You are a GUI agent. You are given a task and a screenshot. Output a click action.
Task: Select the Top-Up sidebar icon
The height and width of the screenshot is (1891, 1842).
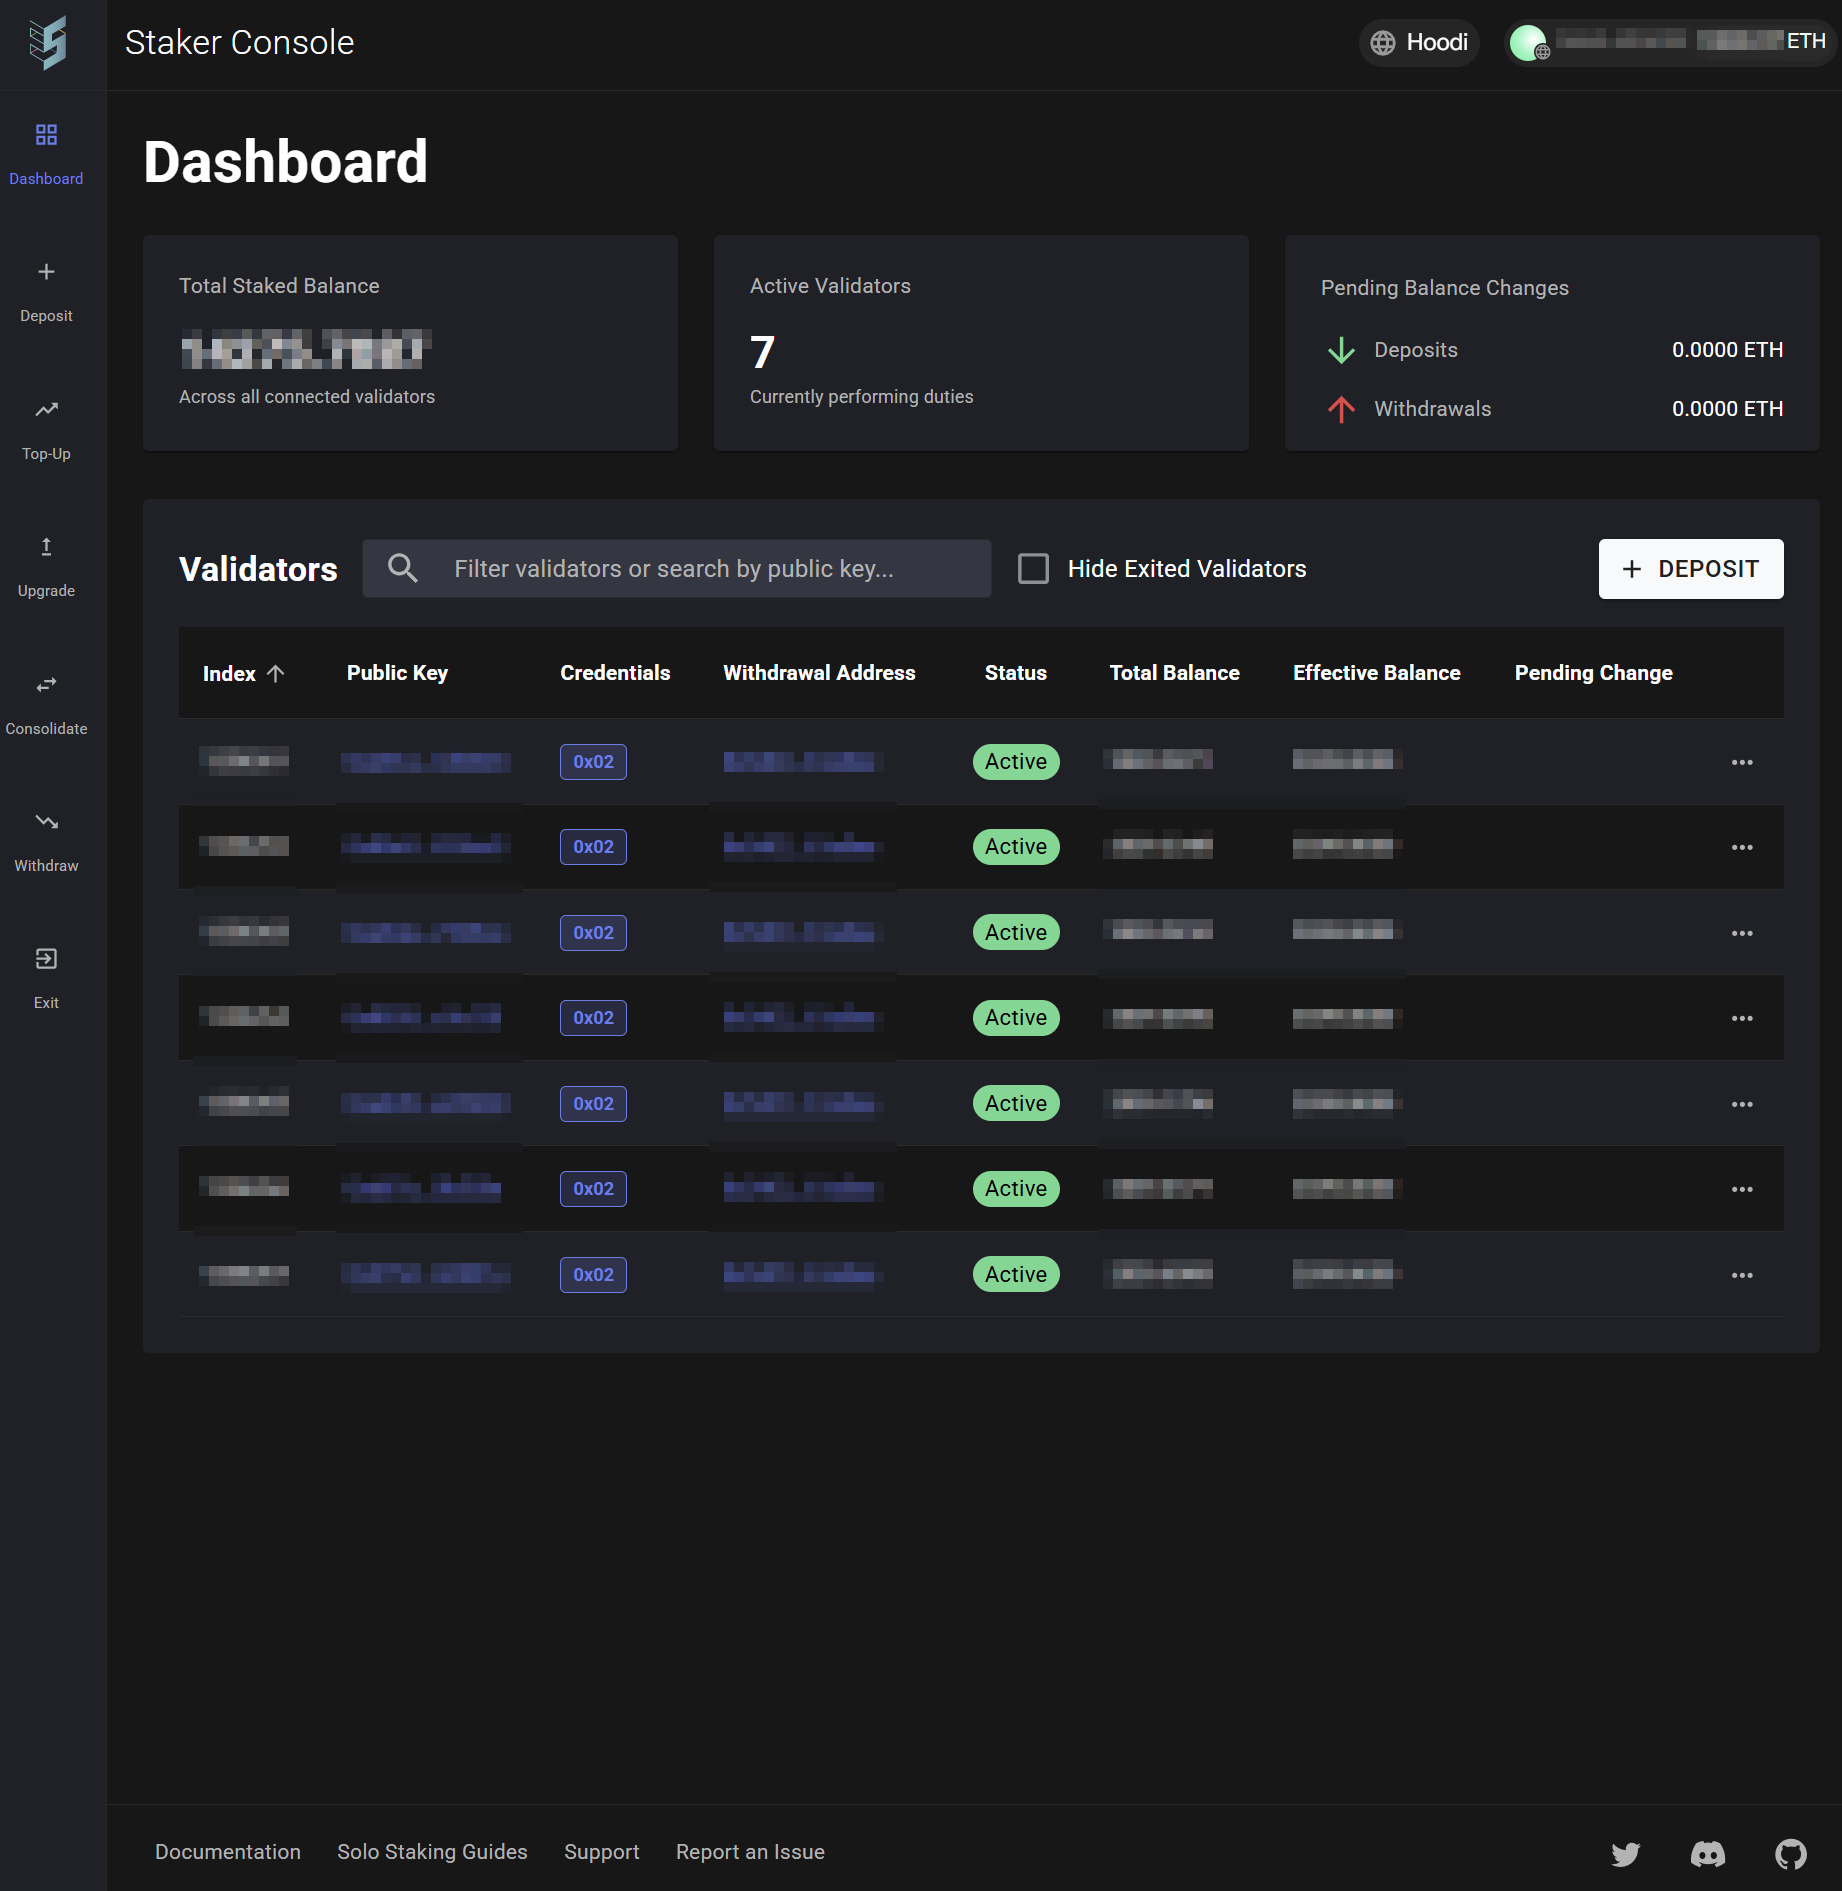click(x=46, y=428)
